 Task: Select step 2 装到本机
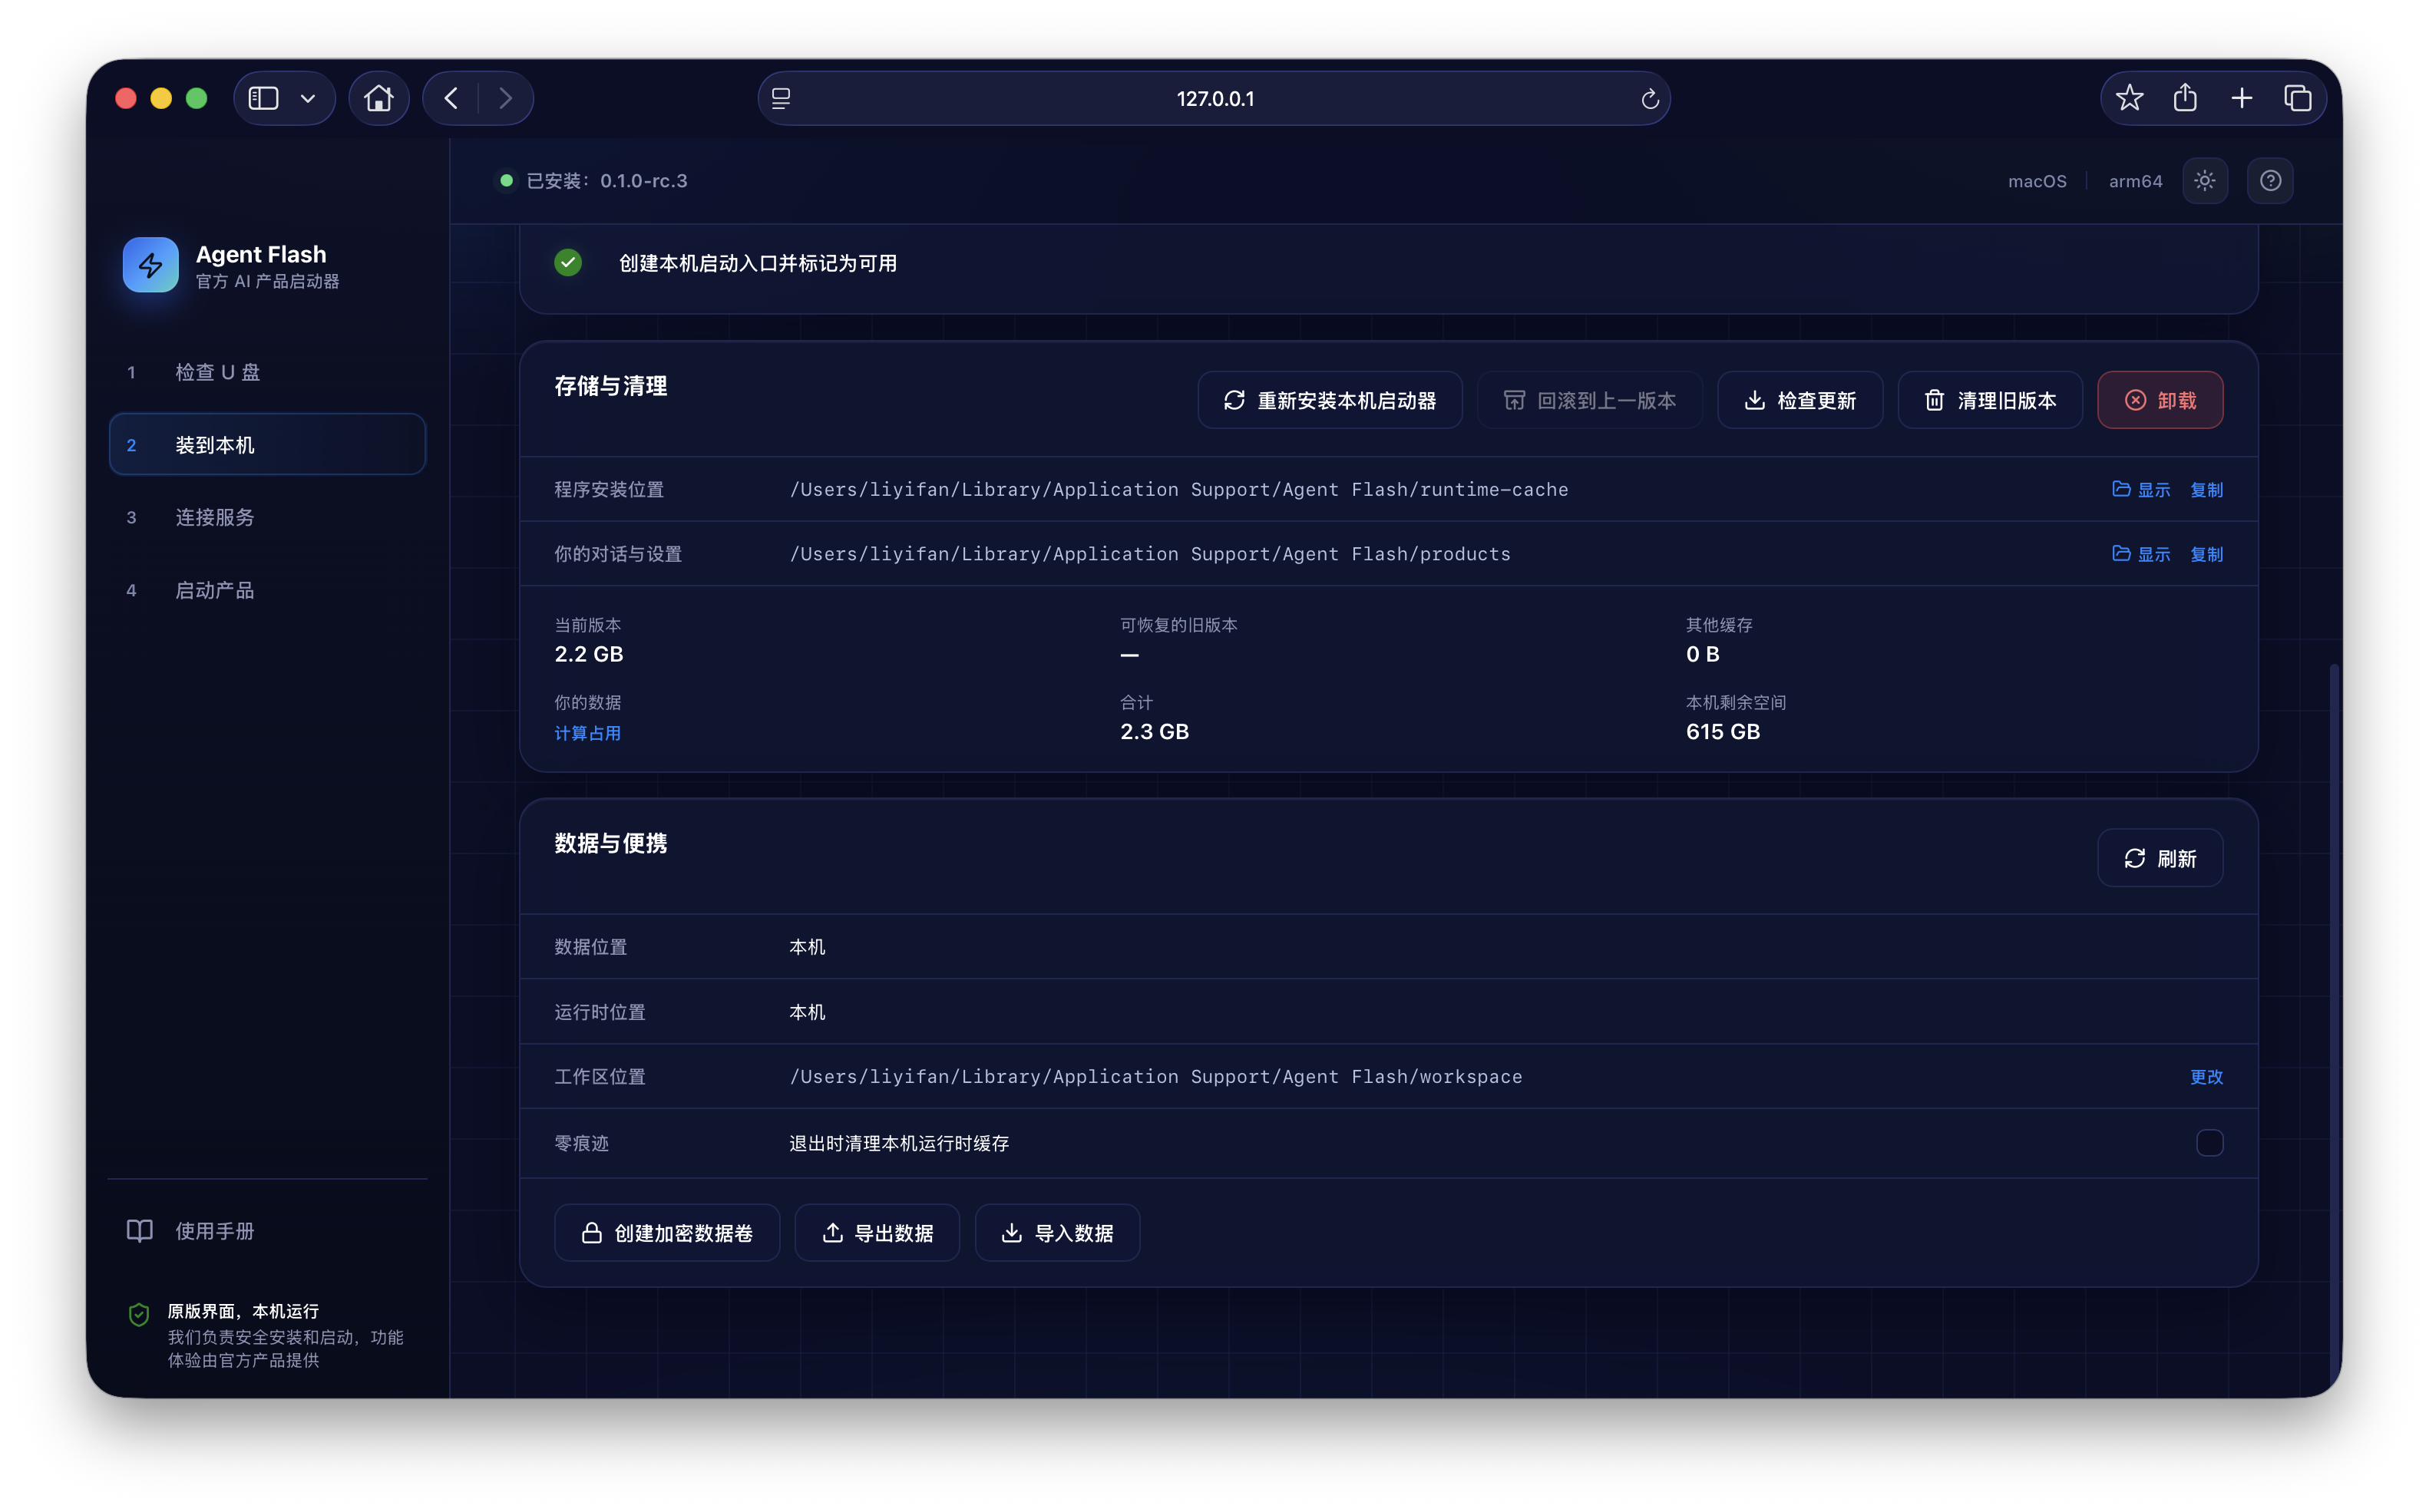tap(267, 445)
